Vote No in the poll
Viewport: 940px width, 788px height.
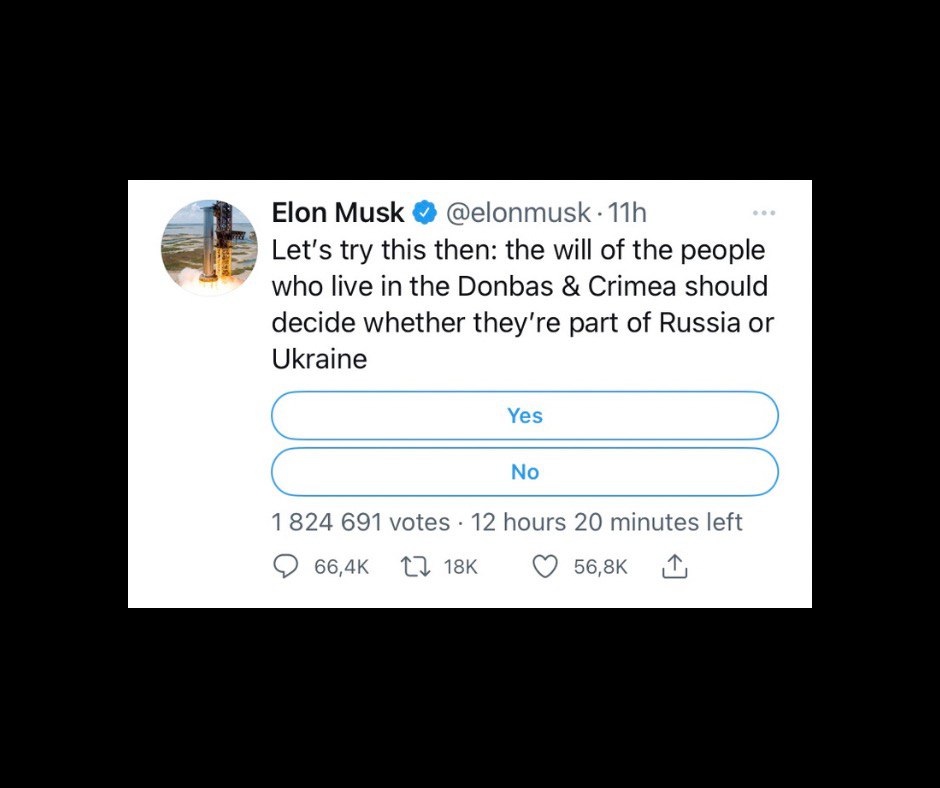[x=524, y=472]
